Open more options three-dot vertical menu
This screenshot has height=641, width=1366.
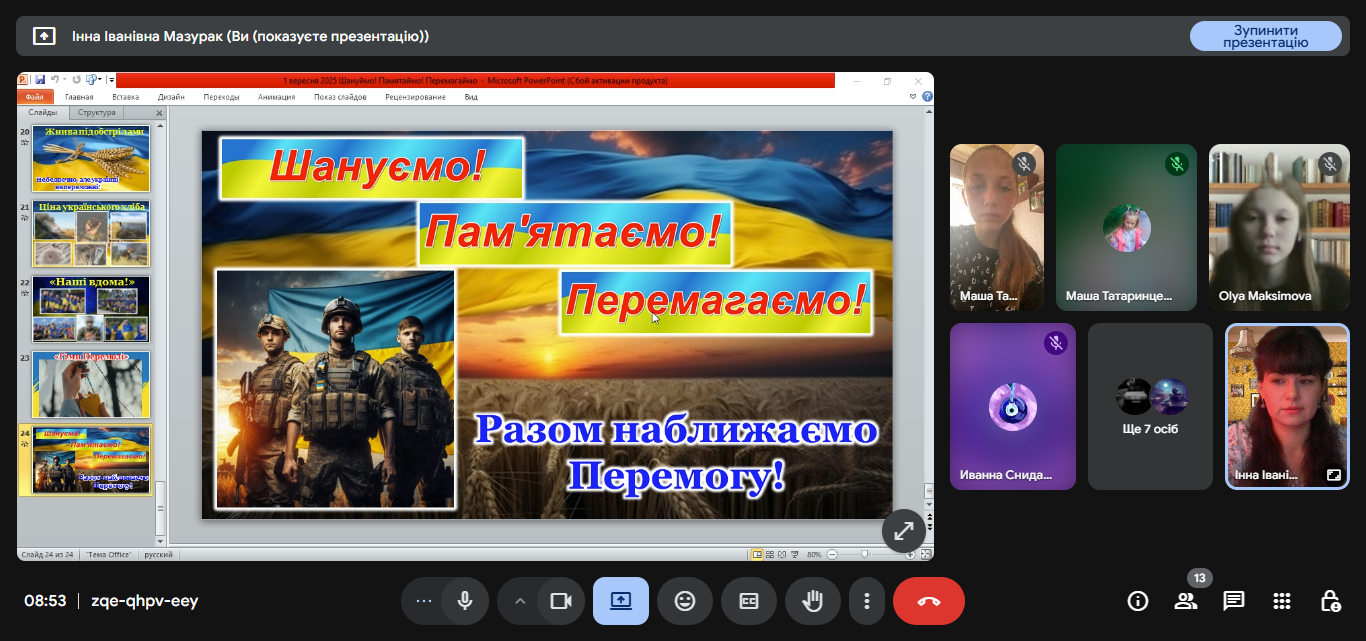(867, 601)
